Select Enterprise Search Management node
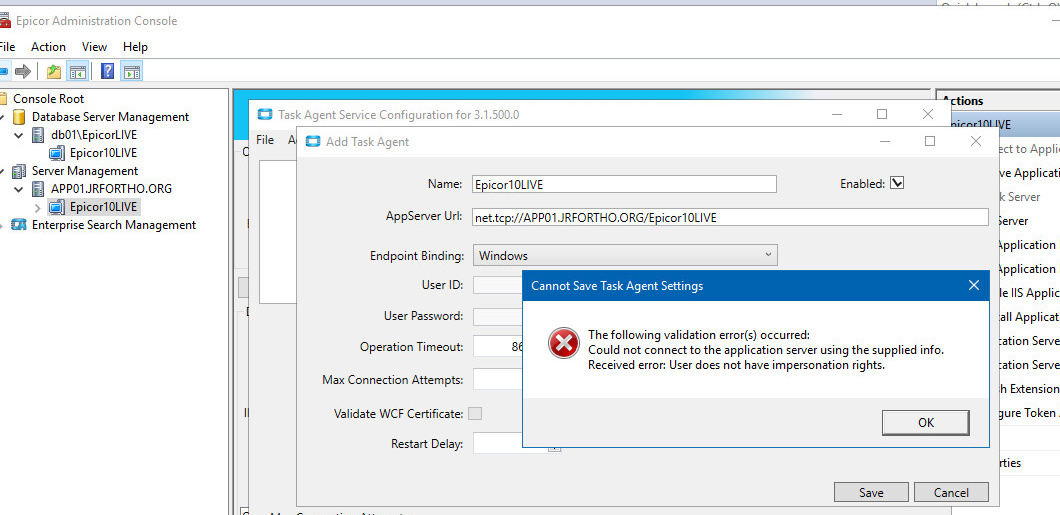This screenshot has width=1060, height=515. (x=114, y=225)
